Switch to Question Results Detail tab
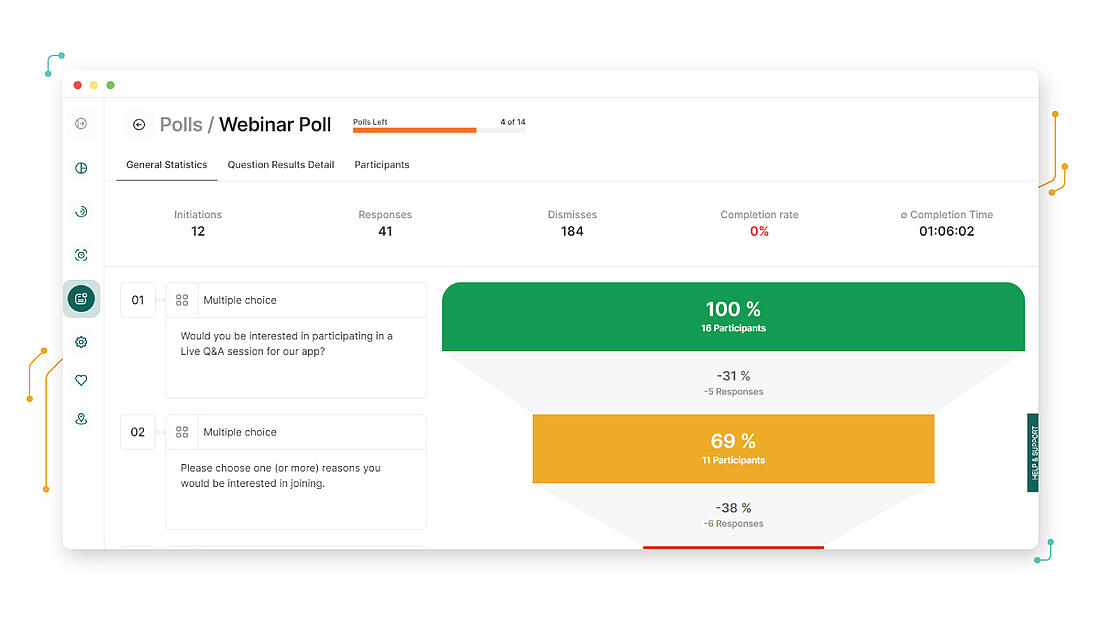This screenshot has height=619, width=1100. pyautogui.click(x=281, y=165)
